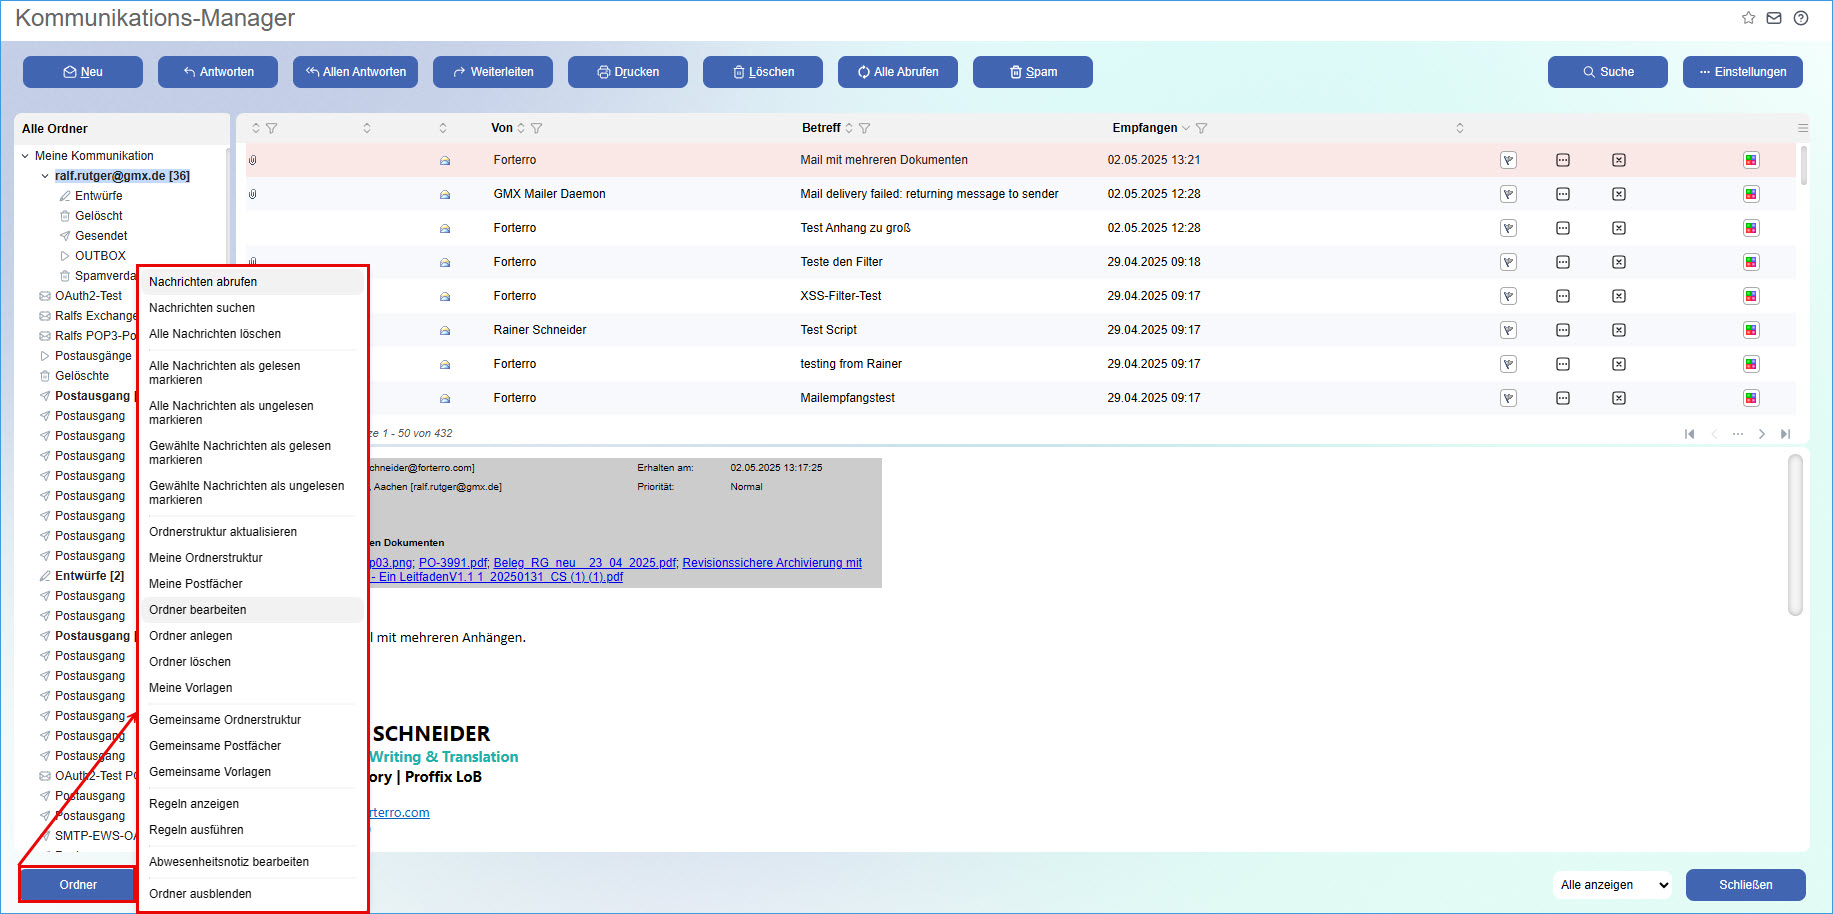Open the help question-mark icon
This screenshot has height=914, width=1833.
tap(1803, 18)
